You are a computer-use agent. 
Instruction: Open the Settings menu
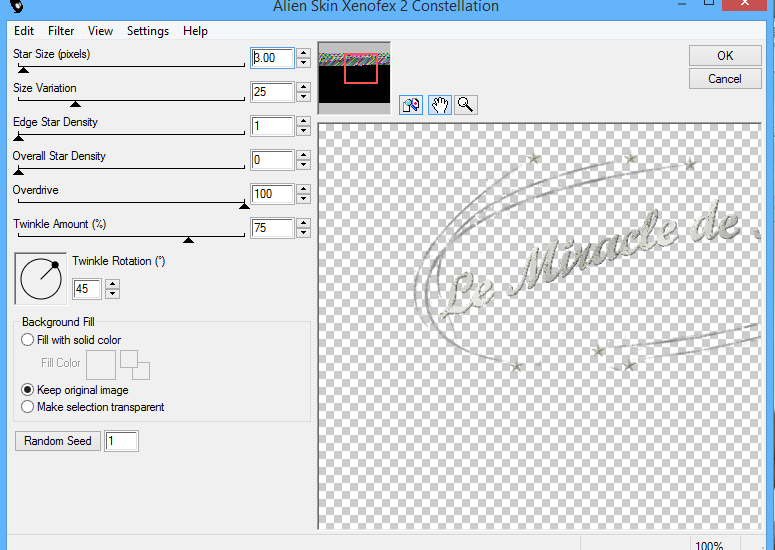coord(148,31)
